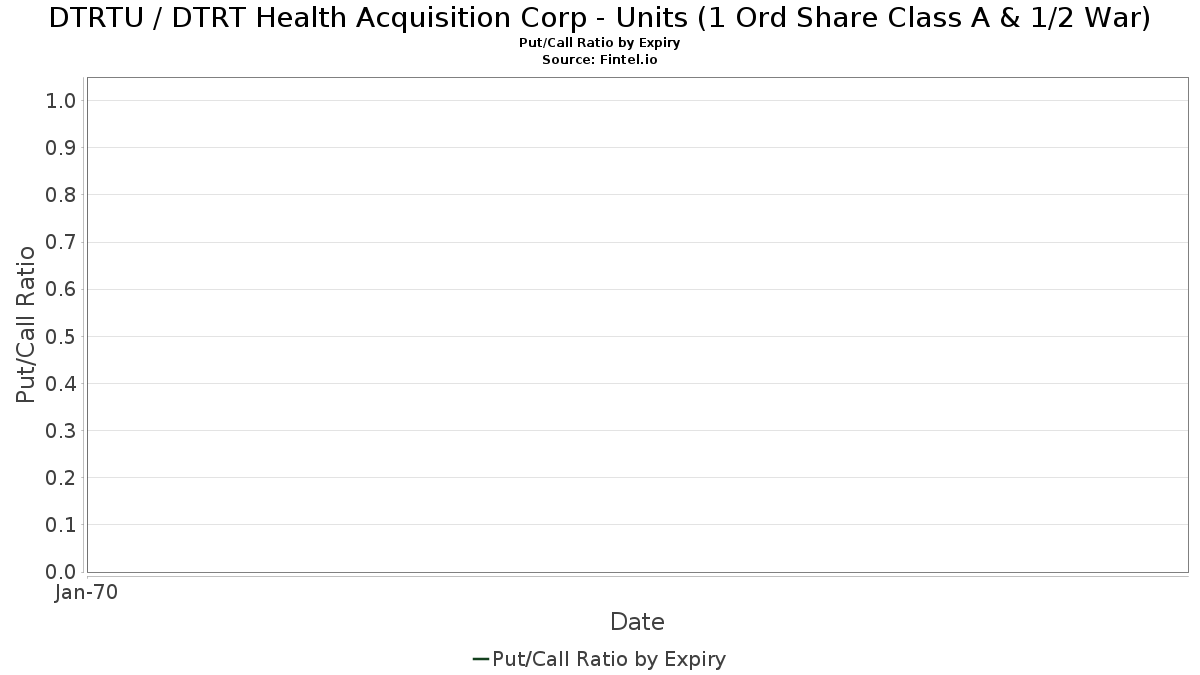This screenshot has height=675, width=1200.
Task: Click the dark green legend line marker
Action: click(x=480, y=659)
